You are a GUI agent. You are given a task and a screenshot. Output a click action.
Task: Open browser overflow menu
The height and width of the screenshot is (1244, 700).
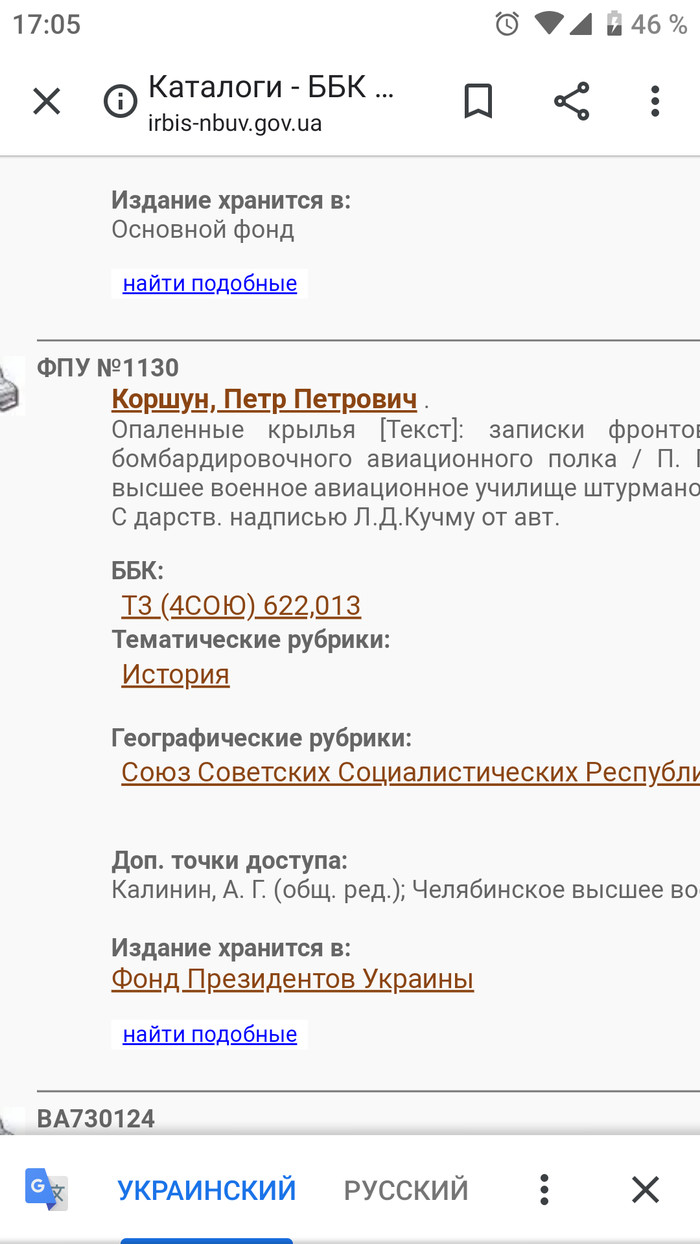point(655,101)
